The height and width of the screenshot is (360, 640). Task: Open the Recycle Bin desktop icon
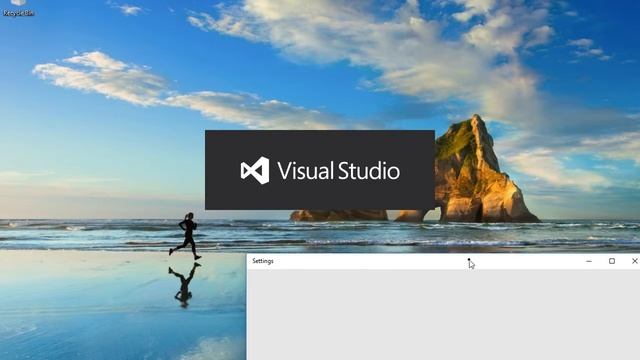coord(18,7)
